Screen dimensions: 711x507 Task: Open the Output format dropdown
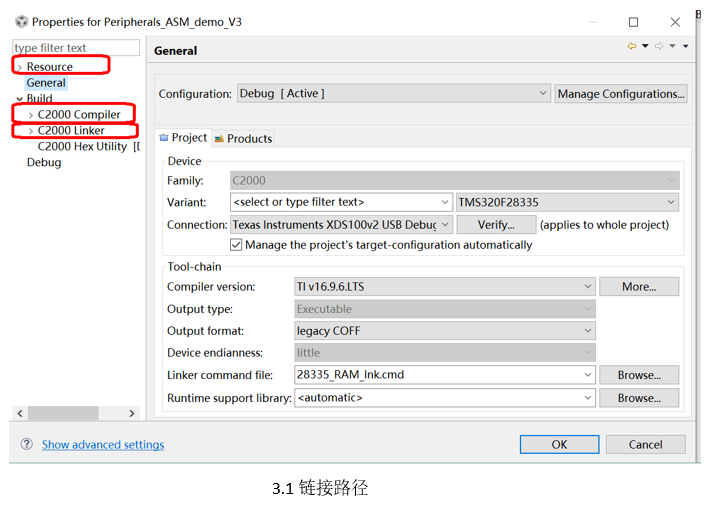pos(444,331)
